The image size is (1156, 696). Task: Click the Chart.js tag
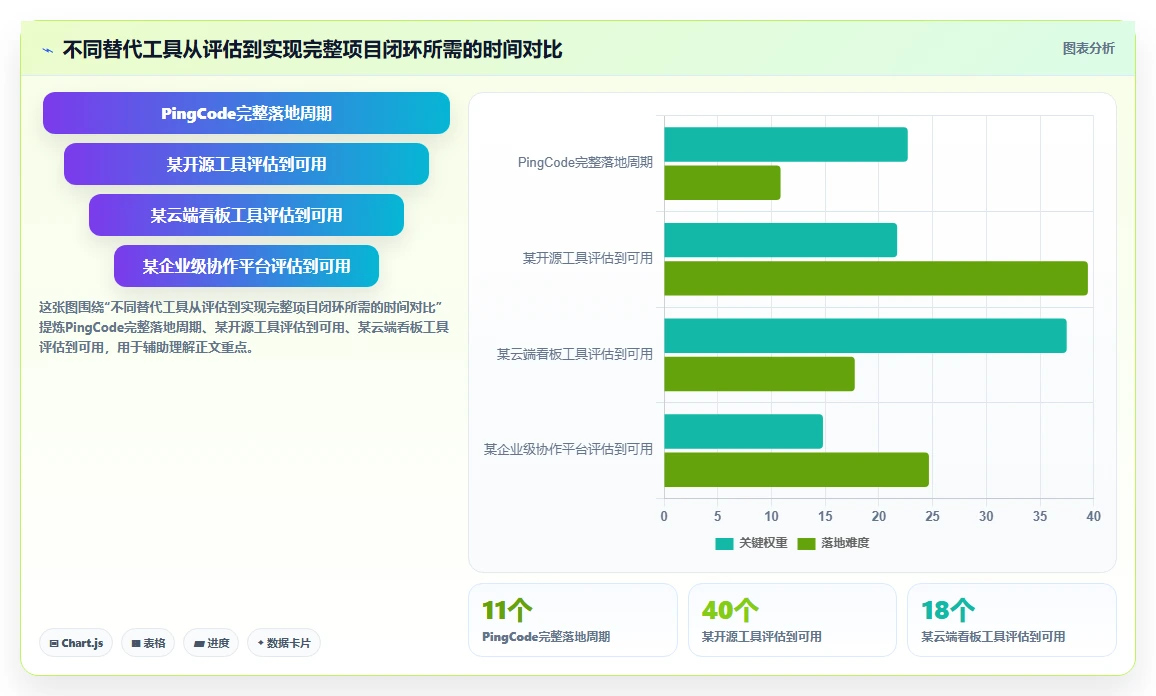pos(76,643)
